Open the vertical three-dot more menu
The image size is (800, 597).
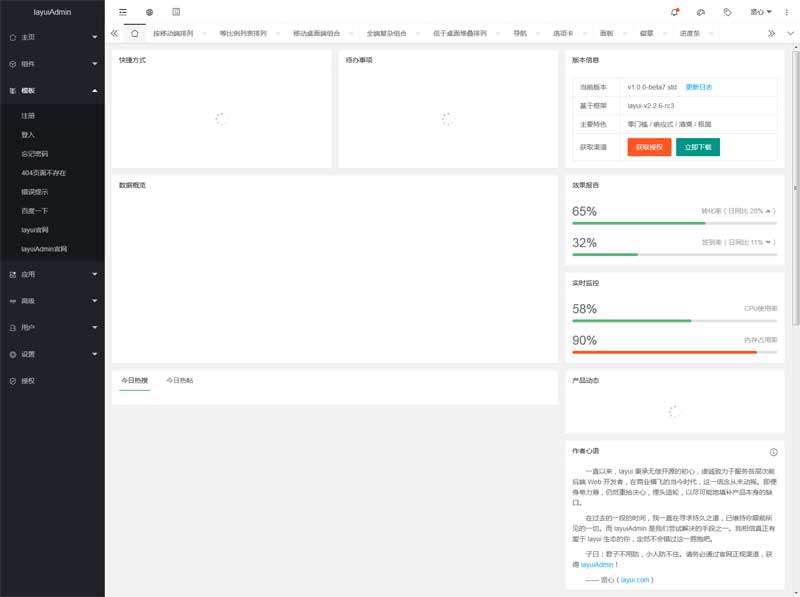786,12
